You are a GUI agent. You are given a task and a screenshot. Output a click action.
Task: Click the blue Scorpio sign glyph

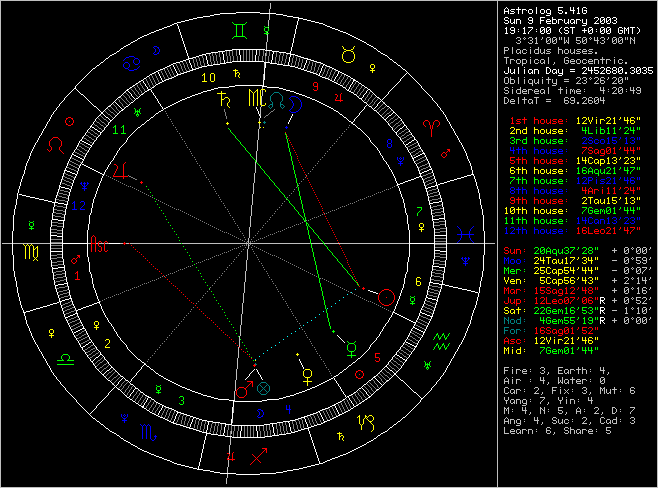[148, 432]
